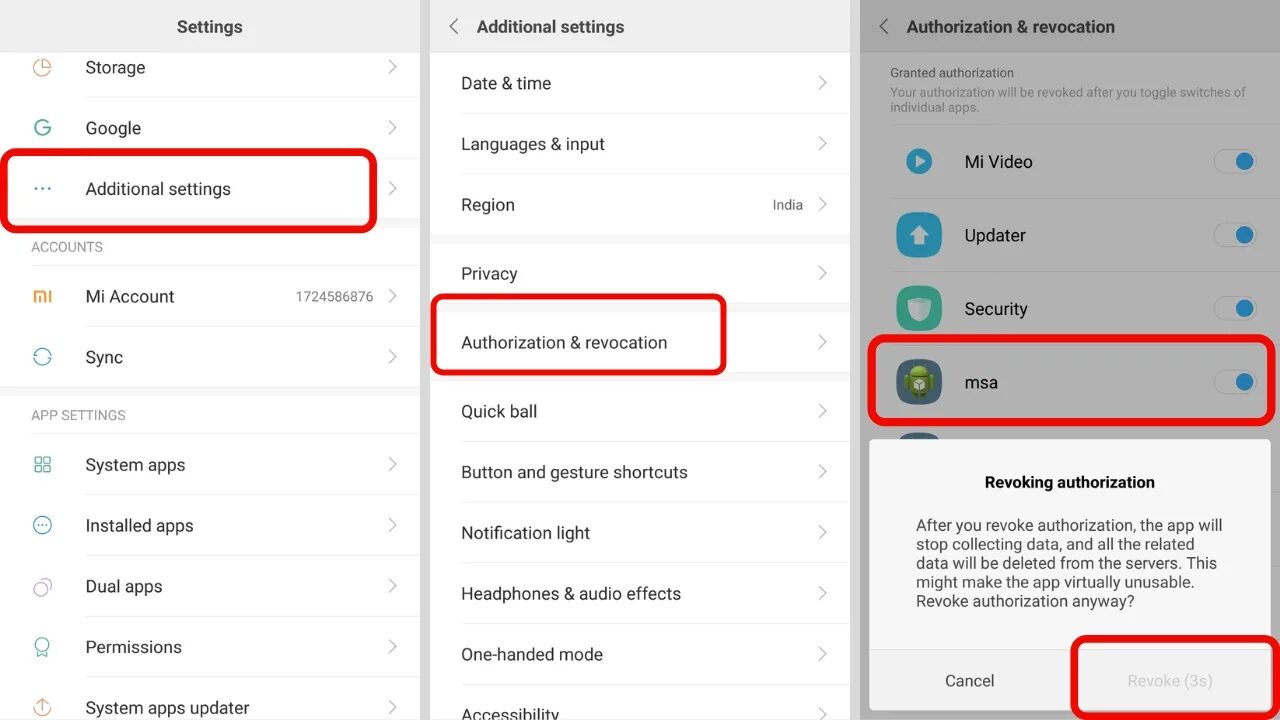Tap the System apps updater label
Screen dimensions: 1280x720
point(168,708)
